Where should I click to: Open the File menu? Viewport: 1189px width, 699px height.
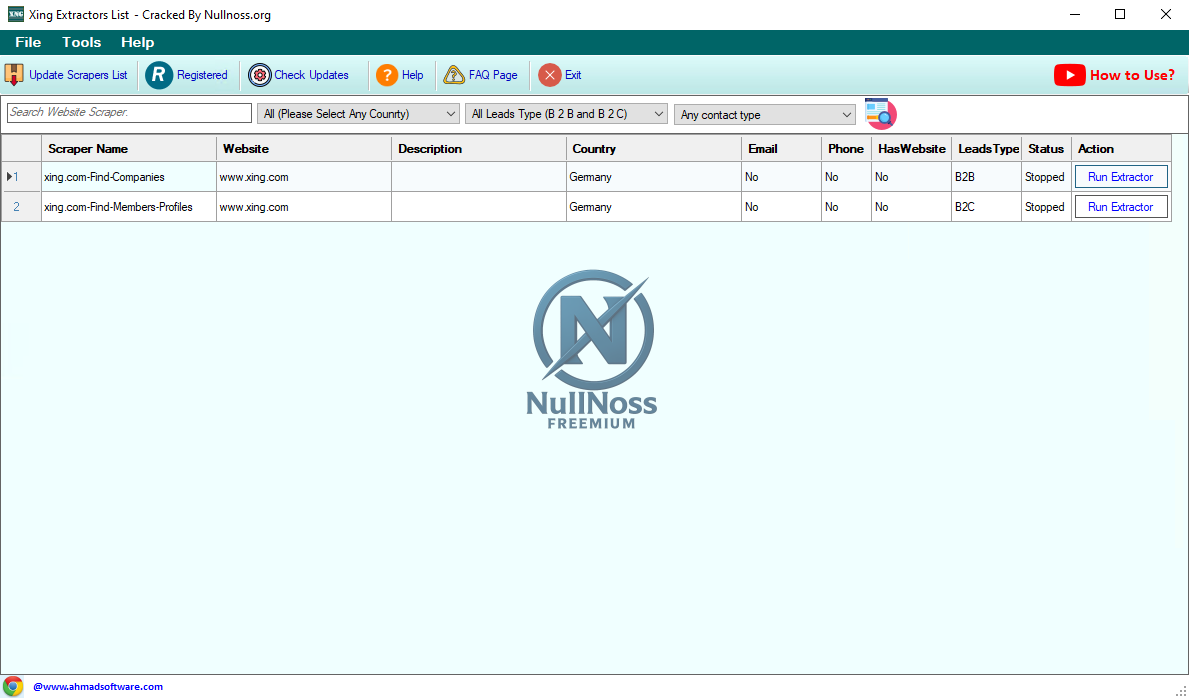coord(28,42)
